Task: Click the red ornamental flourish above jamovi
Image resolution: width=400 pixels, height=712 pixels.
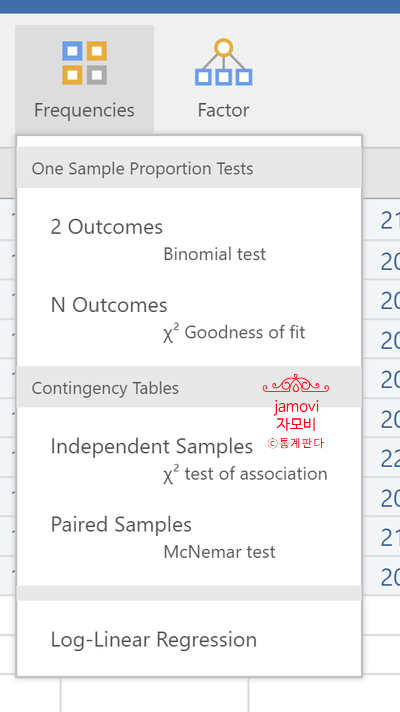Action: coord(296,384)
